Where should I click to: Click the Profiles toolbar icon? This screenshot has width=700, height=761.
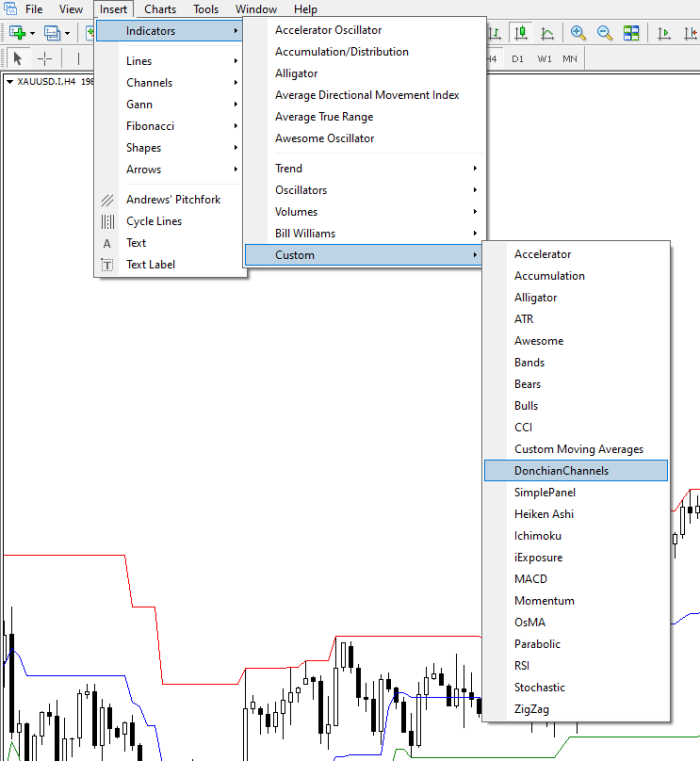(x=51, y=33)
